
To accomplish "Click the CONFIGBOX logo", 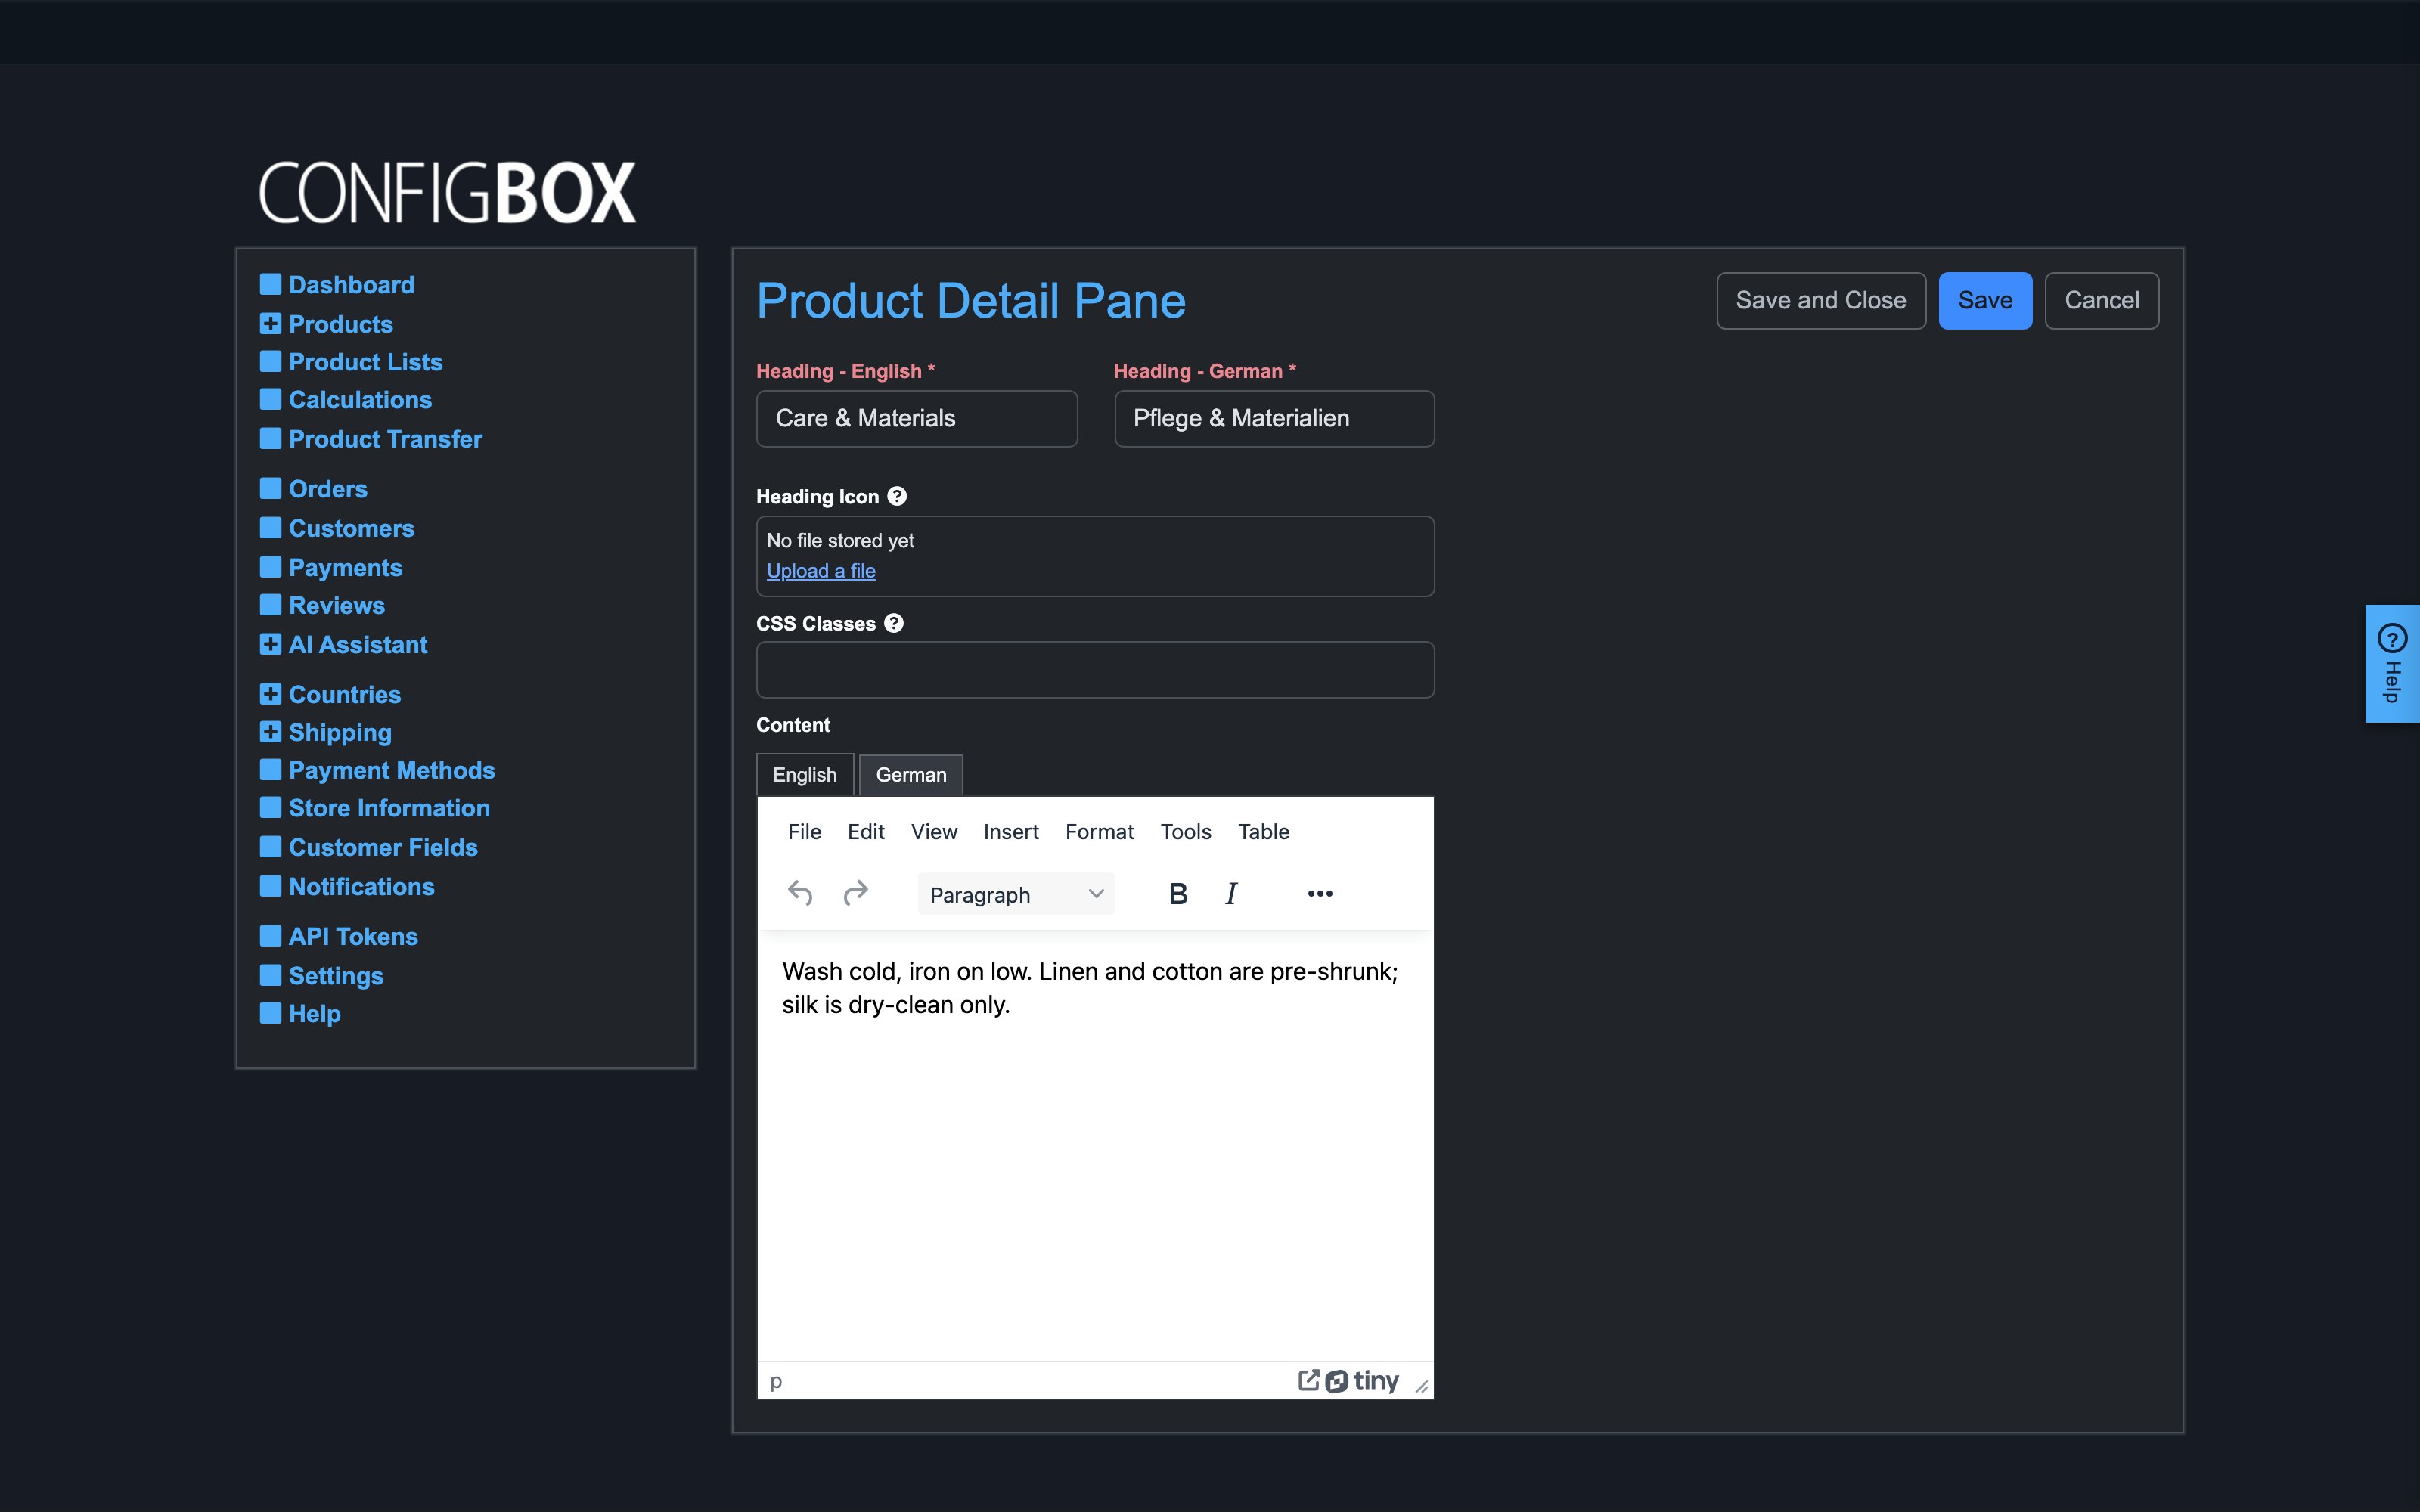I will click(x=447, y=192).
